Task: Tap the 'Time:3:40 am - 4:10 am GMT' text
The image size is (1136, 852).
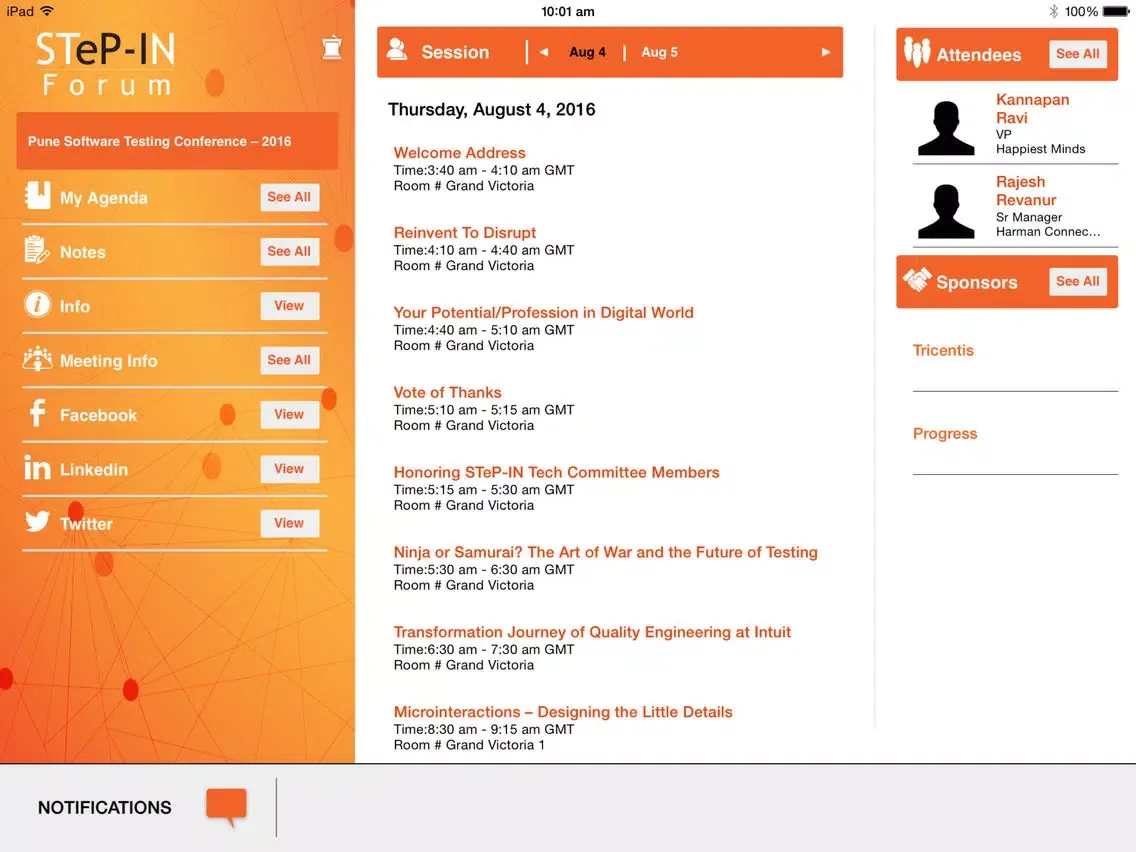Action: [484, 170]
